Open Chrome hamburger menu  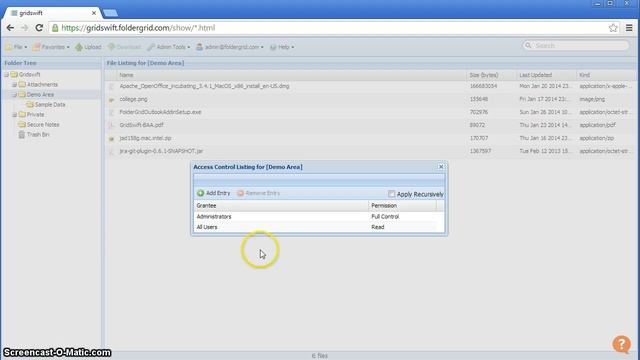point(629,28)
